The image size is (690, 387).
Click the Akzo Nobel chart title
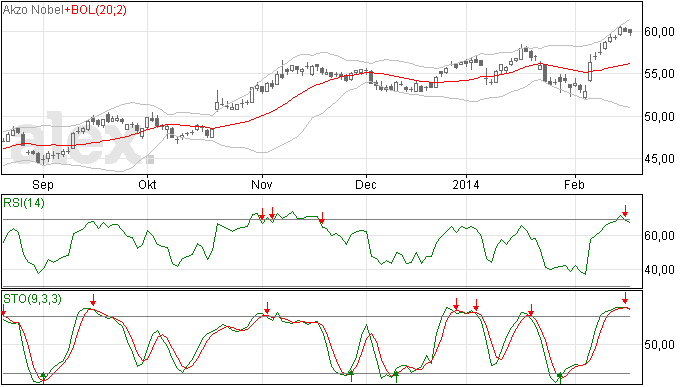(x=33, y=10)
